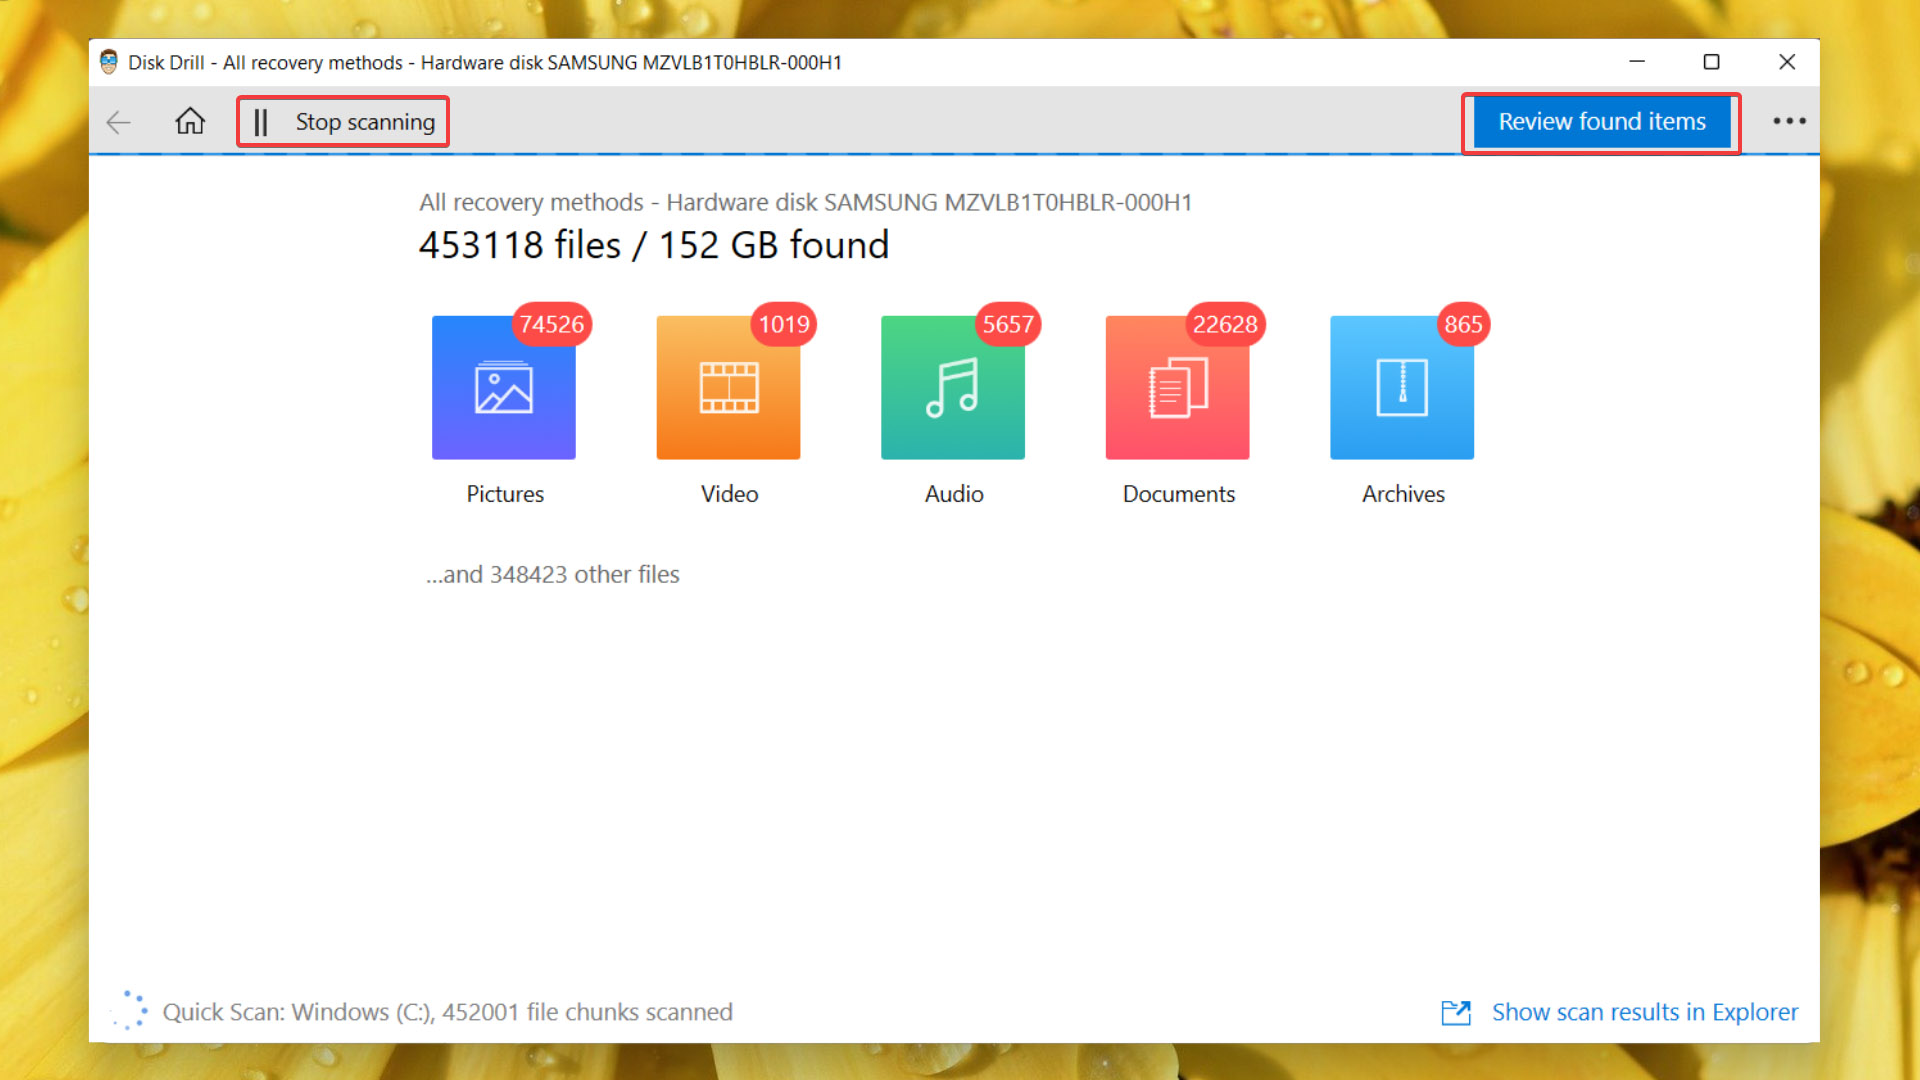Image resolution: width=1920 pixels, height=1080 pixels.
Task: Click the Quick Scan status bar area
Action: 448,1010
